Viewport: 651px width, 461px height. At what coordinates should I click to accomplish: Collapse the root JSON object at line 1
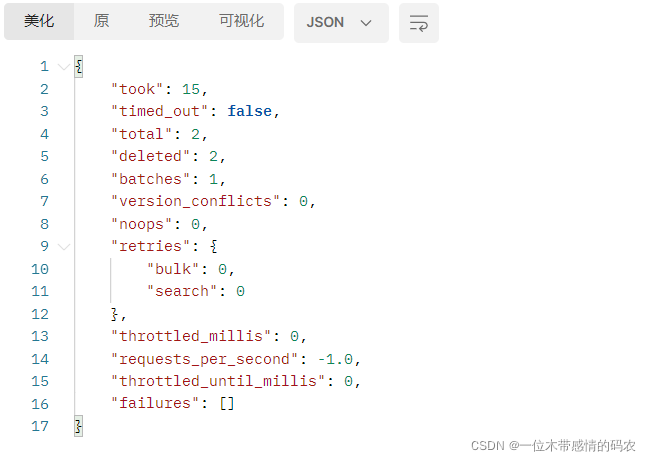point(64,67)
